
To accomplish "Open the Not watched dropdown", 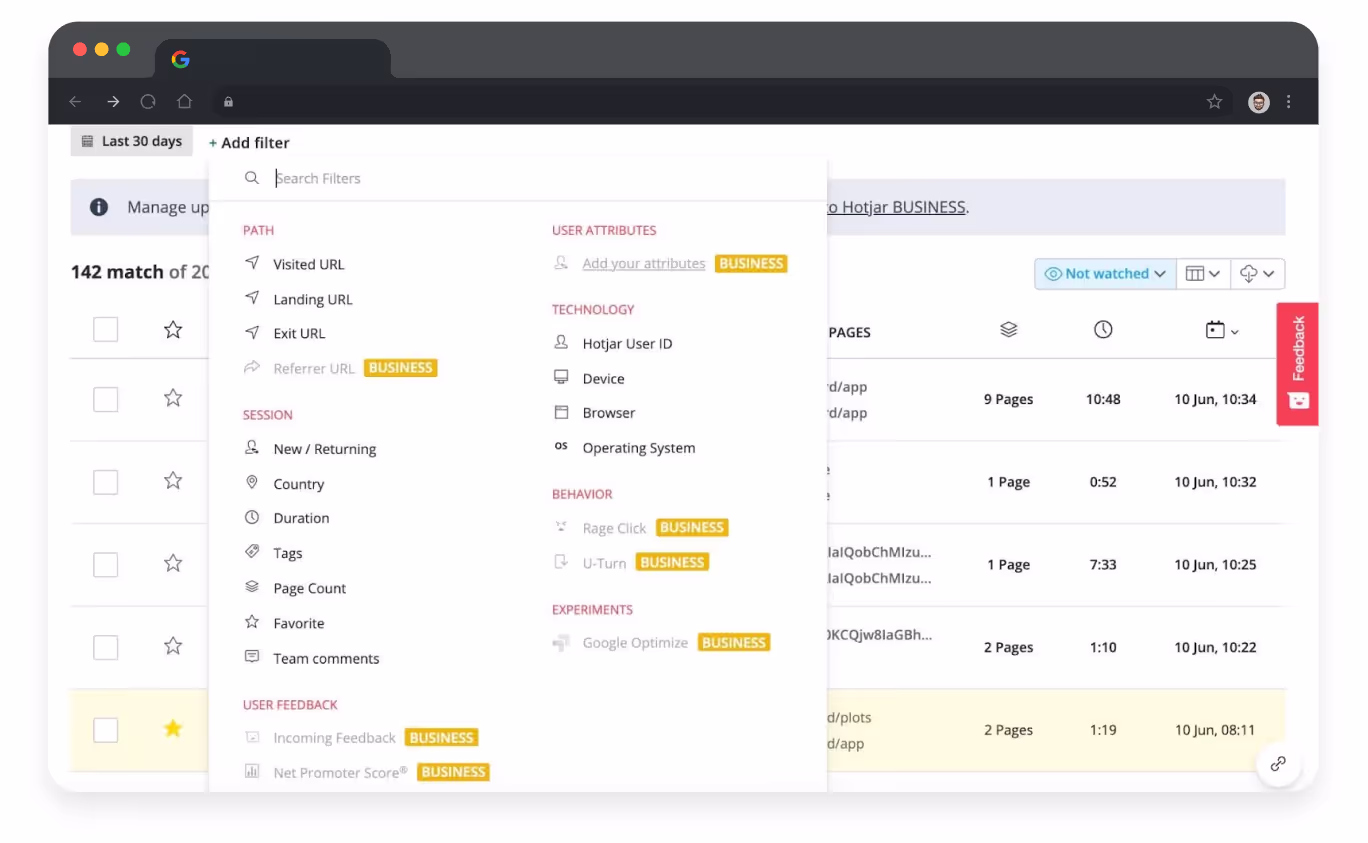I will pyautogui.click(x=1105, y=273).
